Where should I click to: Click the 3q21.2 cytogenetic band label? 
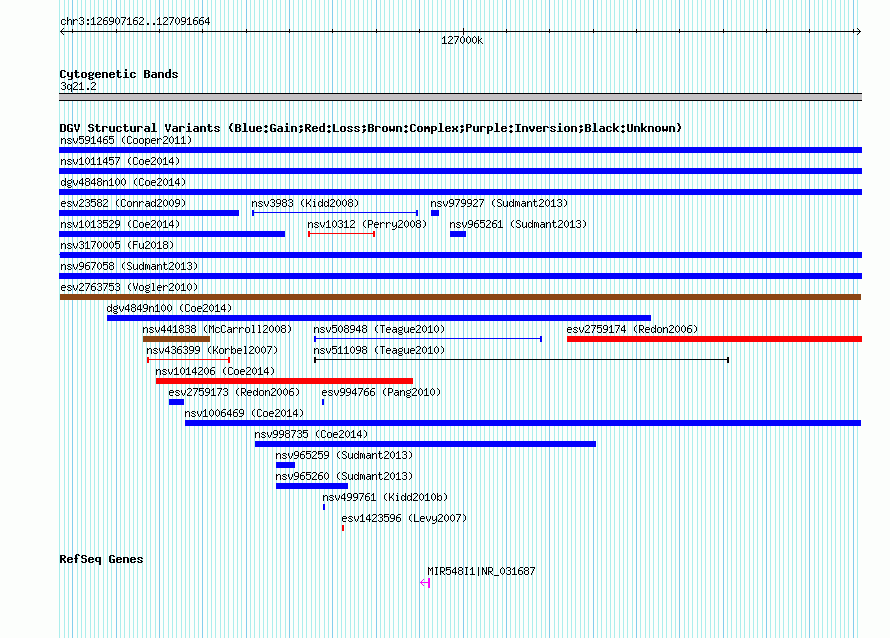tap(78, 86)
